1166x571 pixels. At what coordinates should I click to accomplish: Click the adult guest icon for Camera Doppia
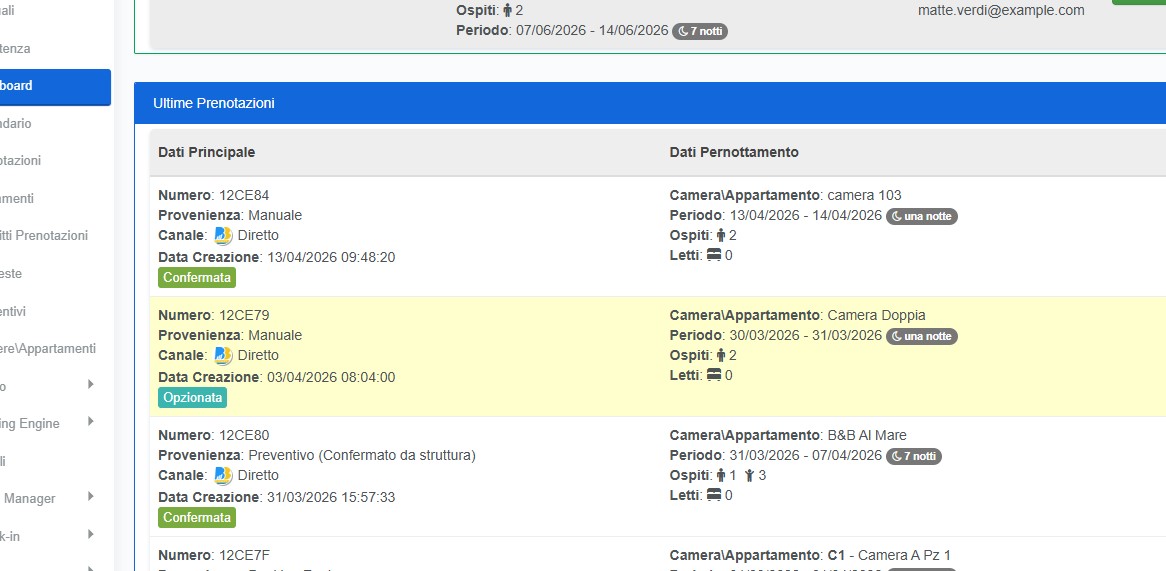[x=720, y=356]
